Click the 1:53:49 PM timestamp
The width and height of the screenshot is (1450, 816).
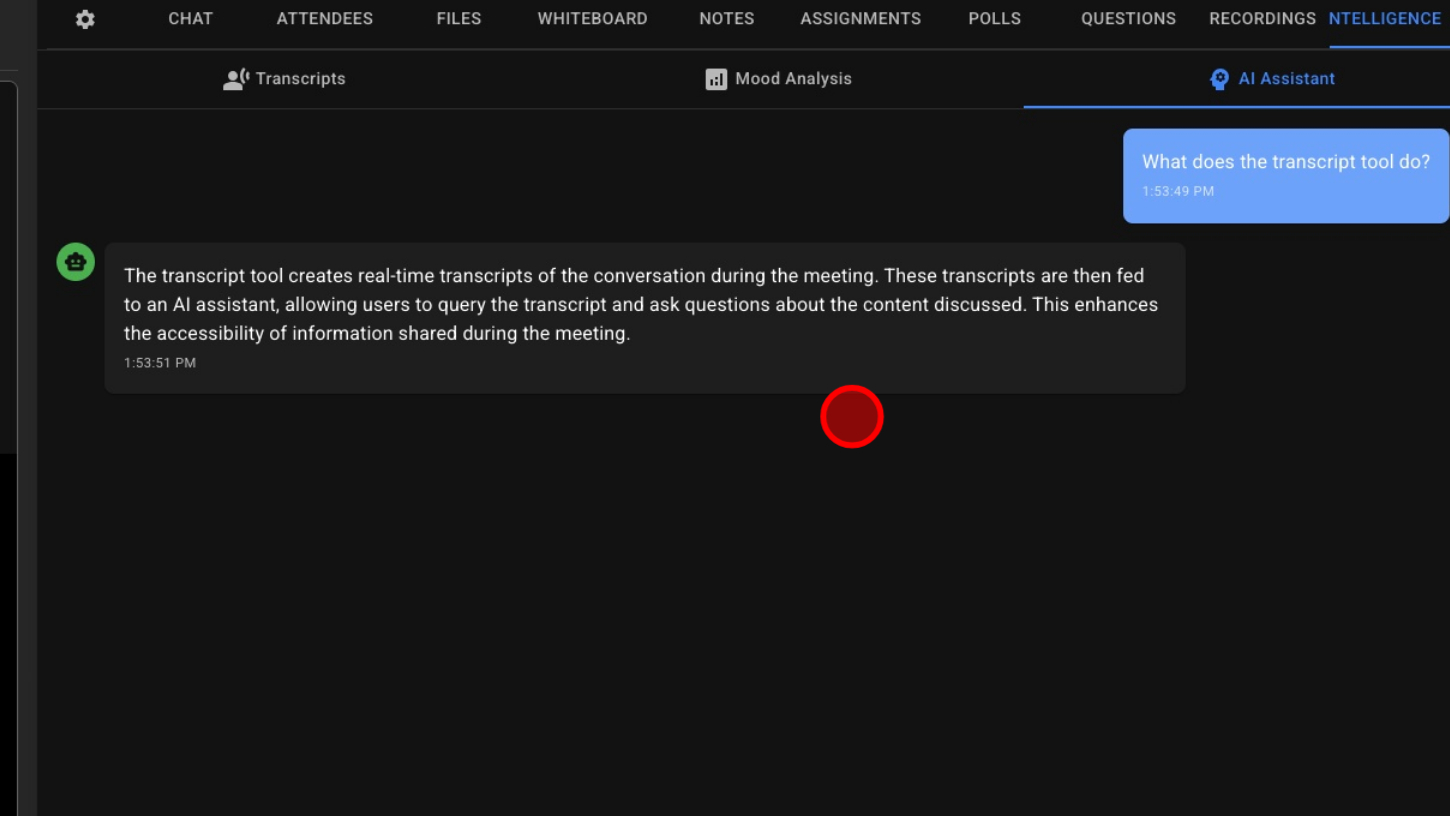pyautogui.click(x=1178, y=191)
